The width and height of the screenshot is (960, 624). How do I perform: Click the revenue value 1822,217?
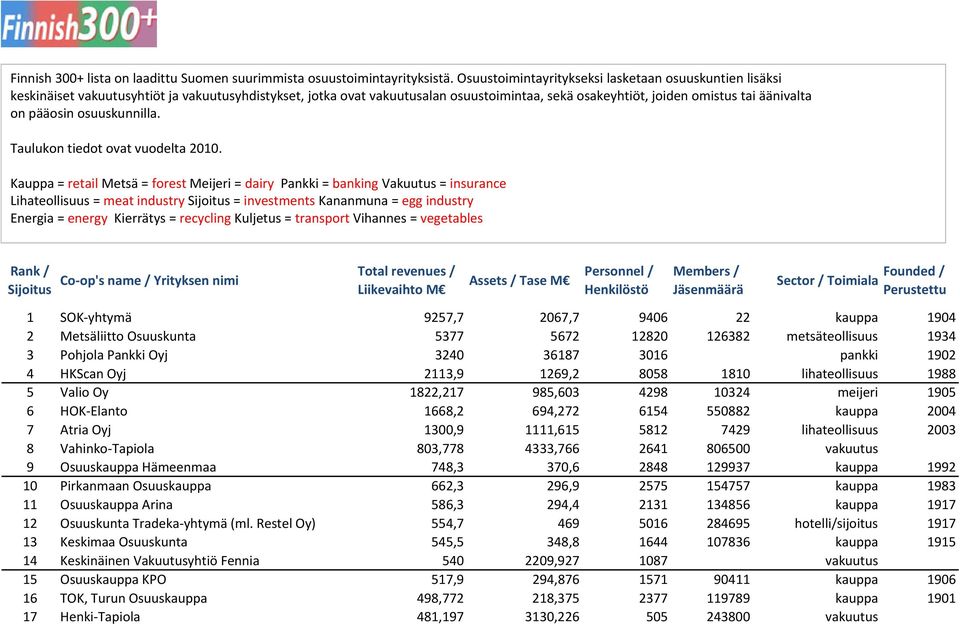click(x=437, y=393)
